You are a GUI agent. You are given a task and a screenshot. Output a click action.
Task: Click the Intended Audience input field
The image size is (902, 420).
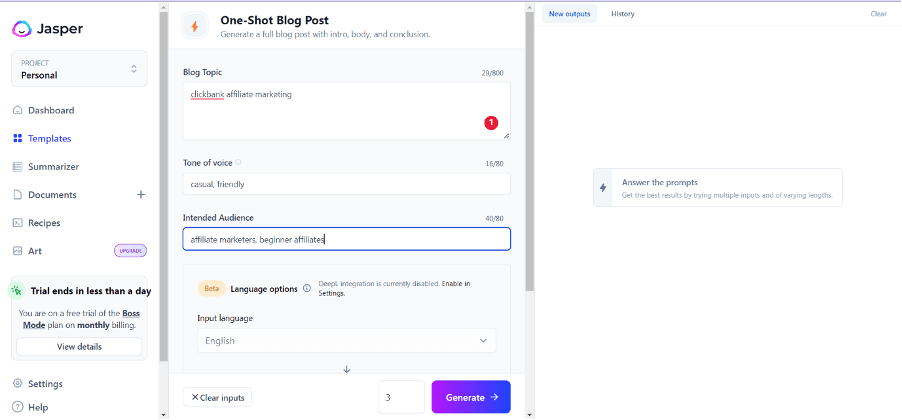[346, 239]
